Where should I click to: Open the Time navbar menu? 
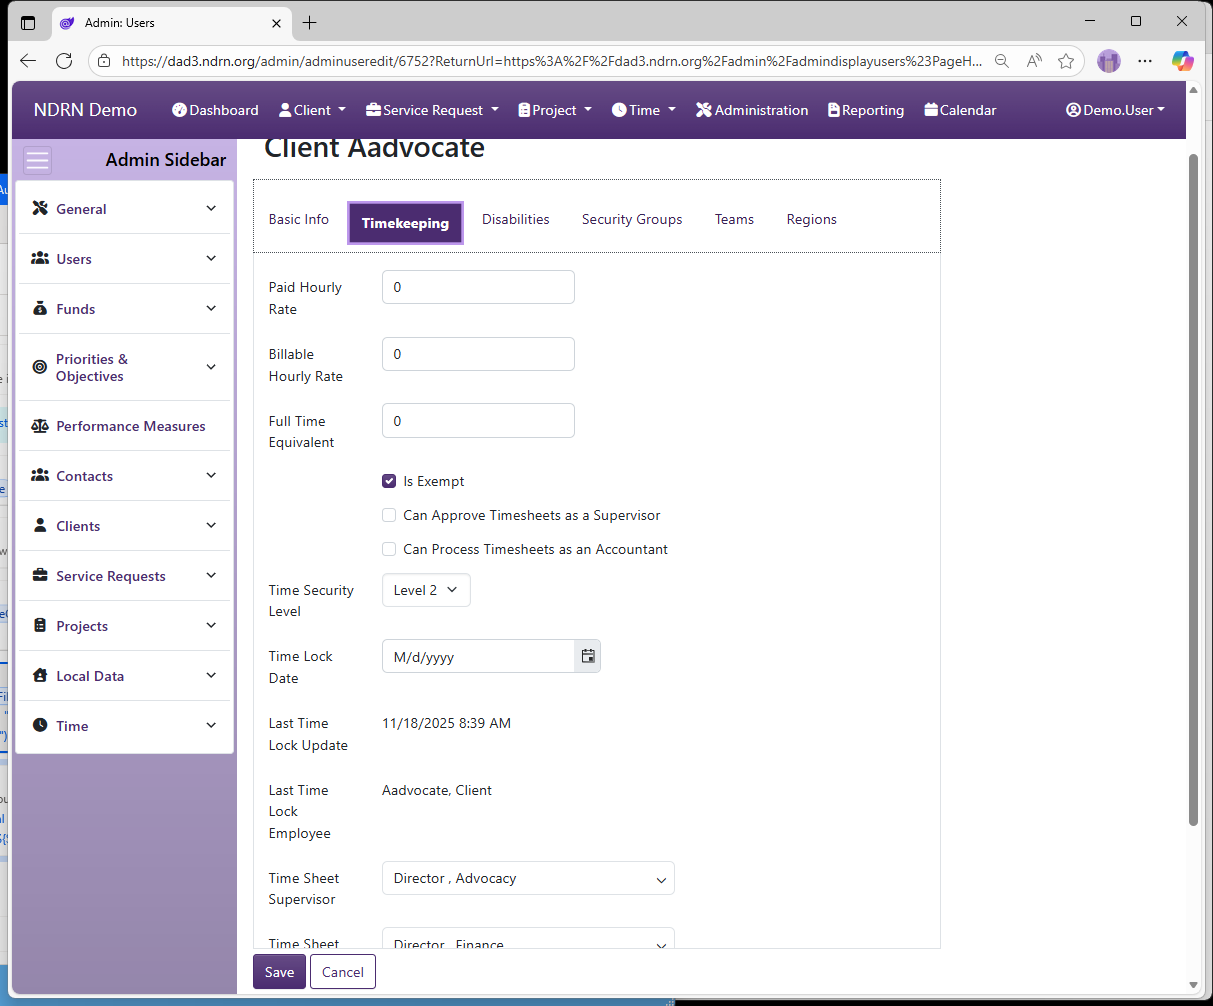pos(644,110)
